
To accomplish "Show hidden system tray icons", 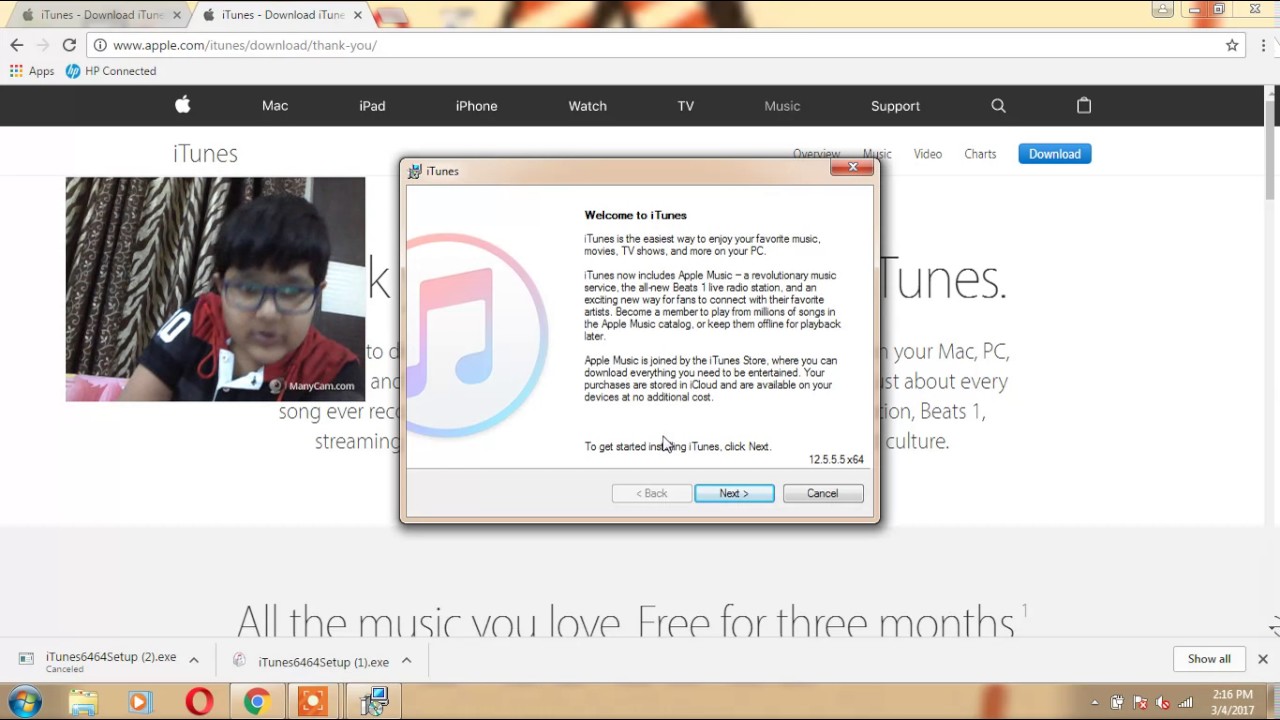I will pos(1095,702).
